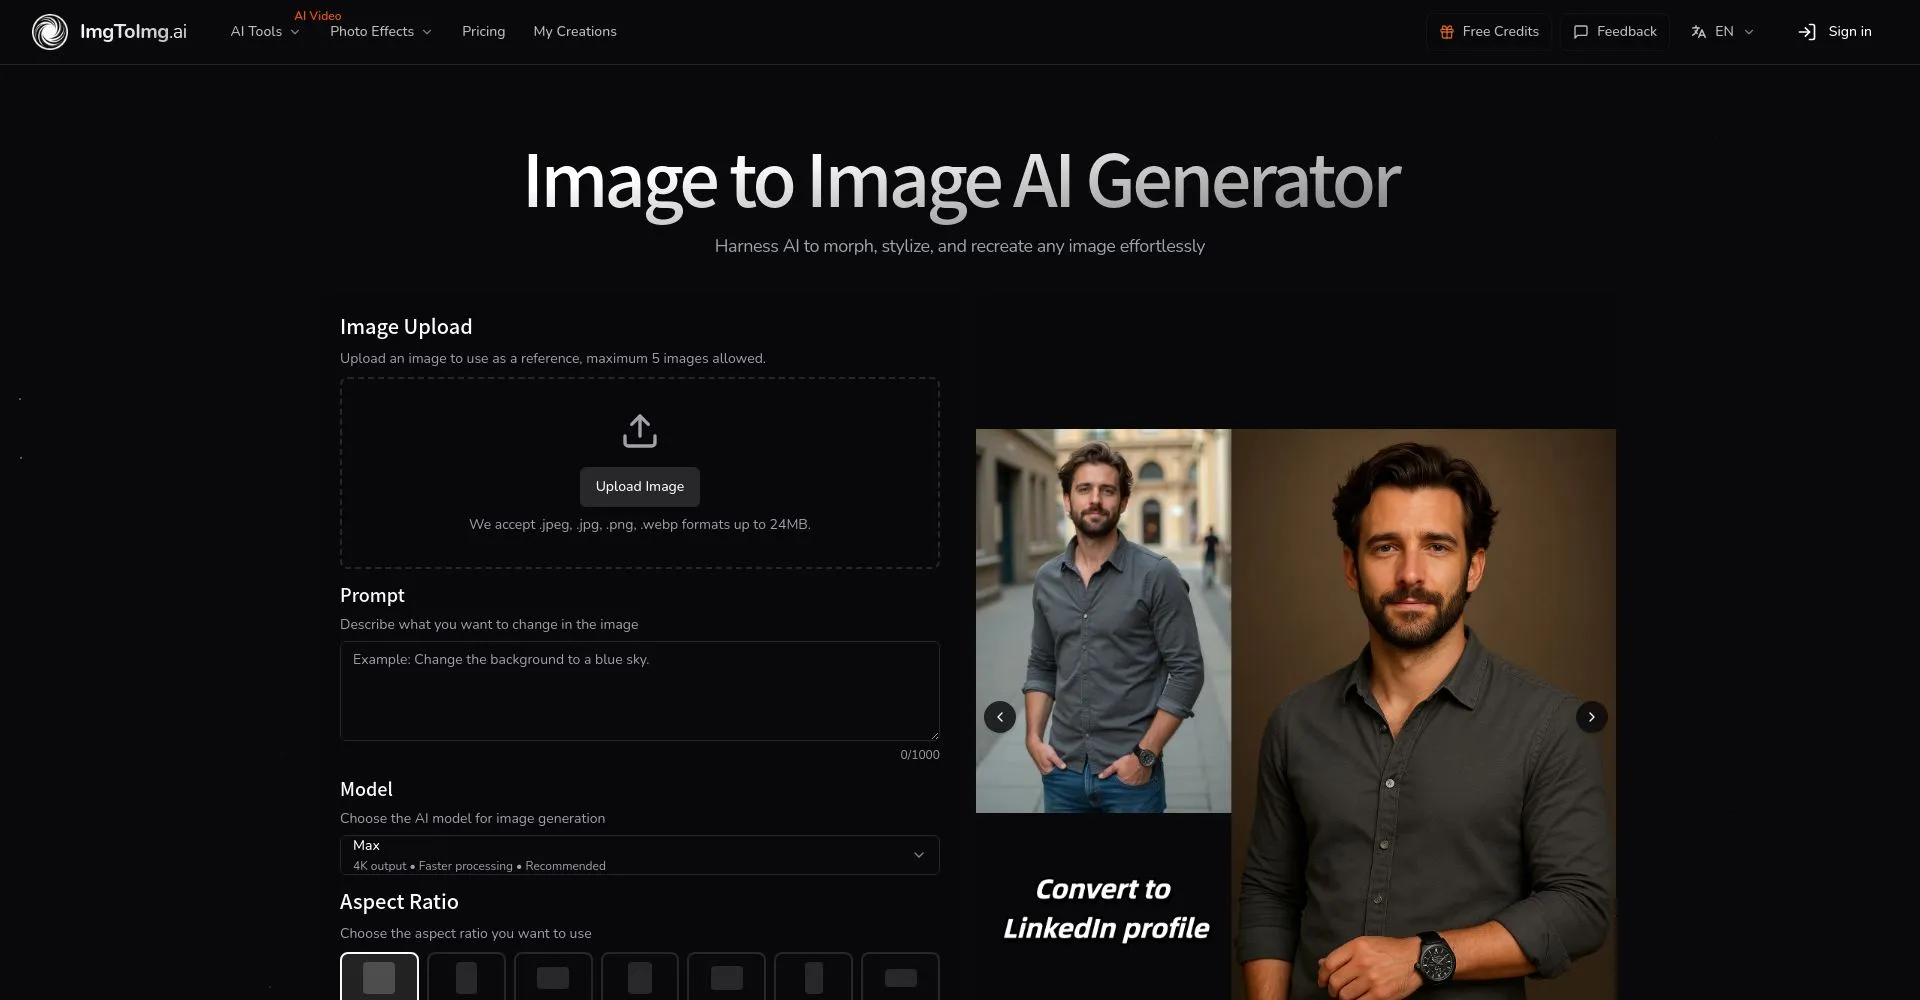Open the Model selection dropdown showing Max
This screenshot has width=1920, height=1000.
tap(639, 854)
